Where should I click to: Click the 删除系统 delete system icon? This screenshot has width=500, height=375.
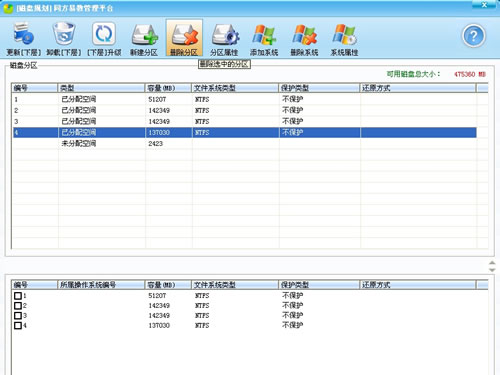(x=304, y=34)
